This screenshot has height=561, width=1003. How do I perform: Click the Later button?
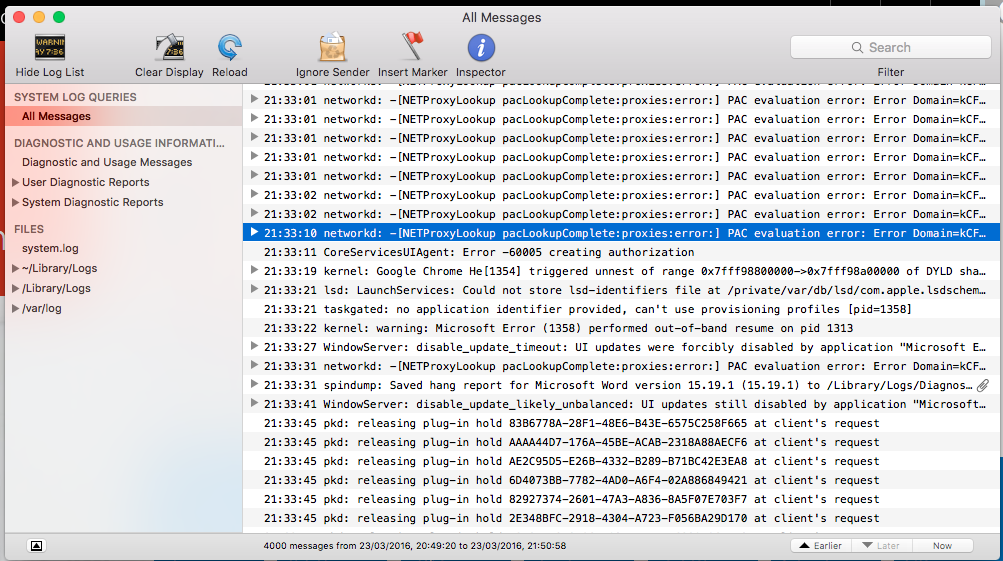click(881, 546)
